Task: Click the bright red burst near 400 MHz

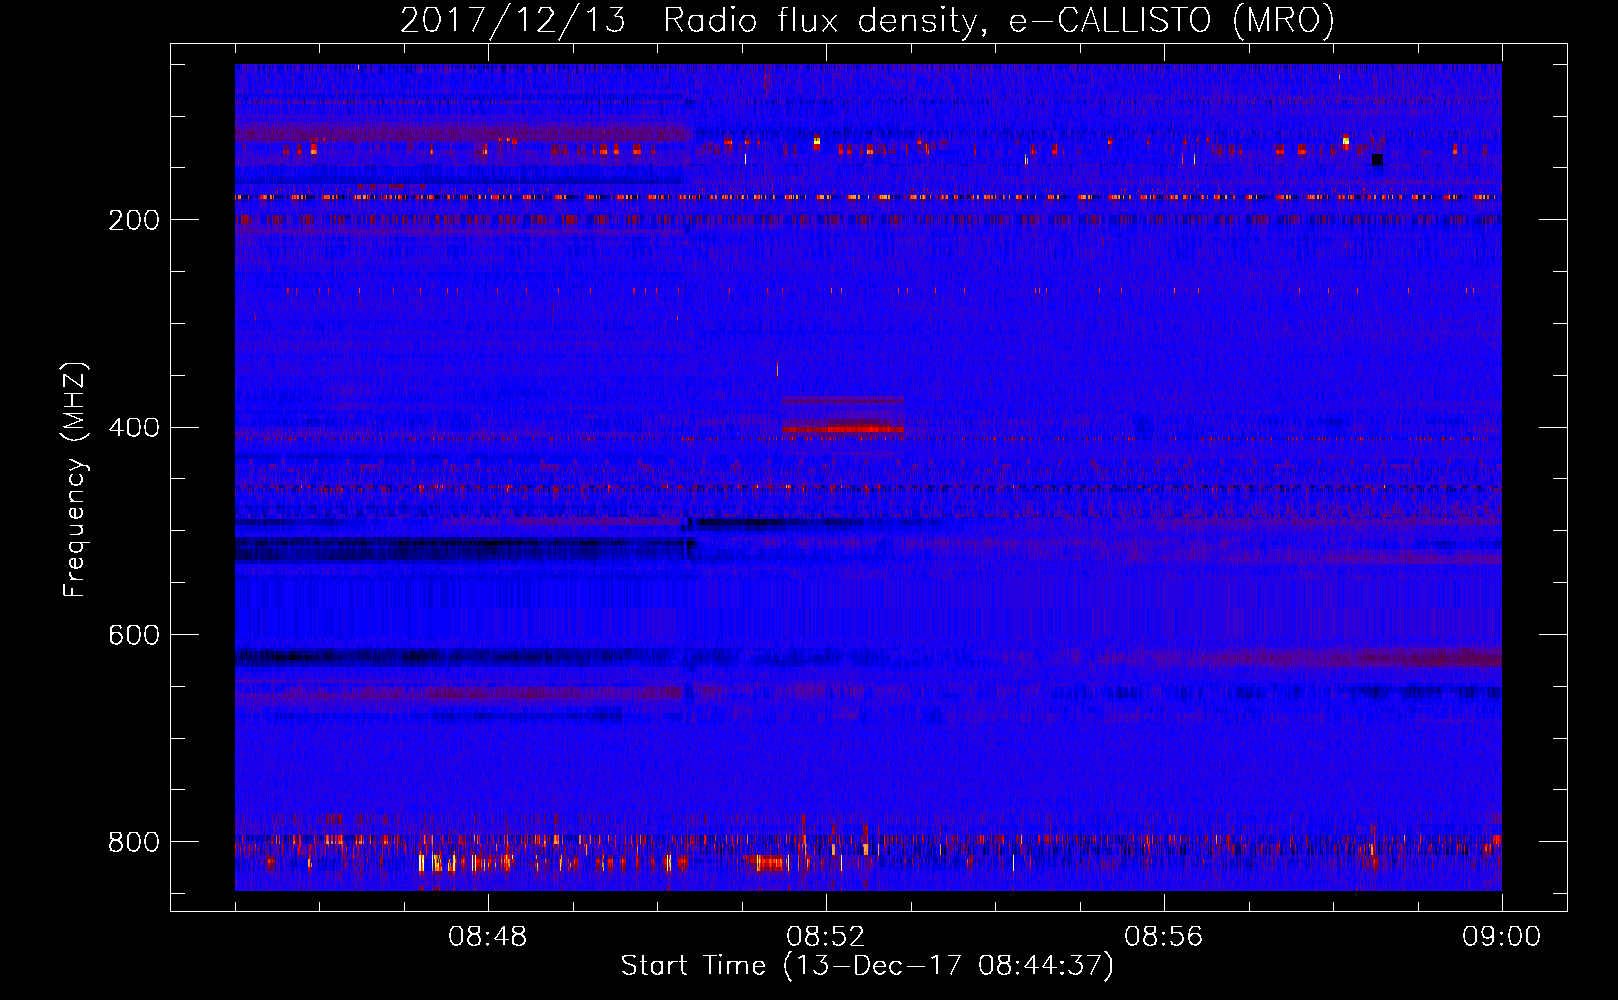Action: click(843, 429)
